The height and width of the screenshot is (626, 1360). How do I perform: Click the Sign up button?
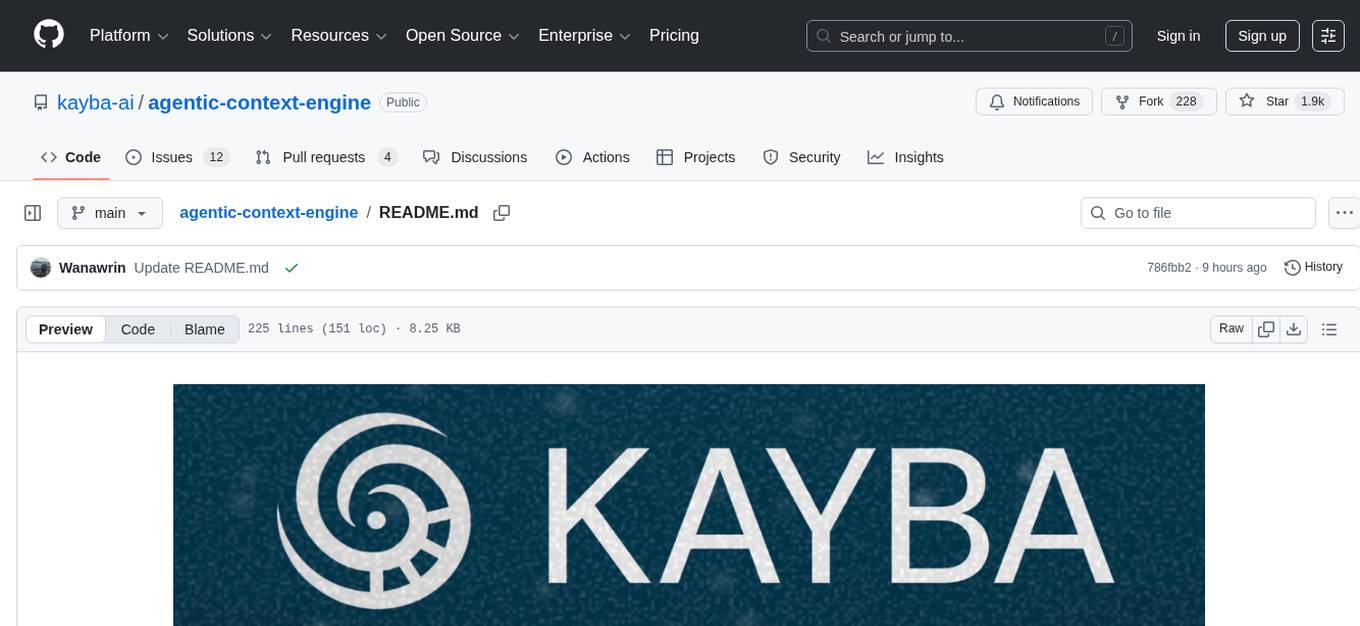pyautogui.click(x=1262, y=35)
